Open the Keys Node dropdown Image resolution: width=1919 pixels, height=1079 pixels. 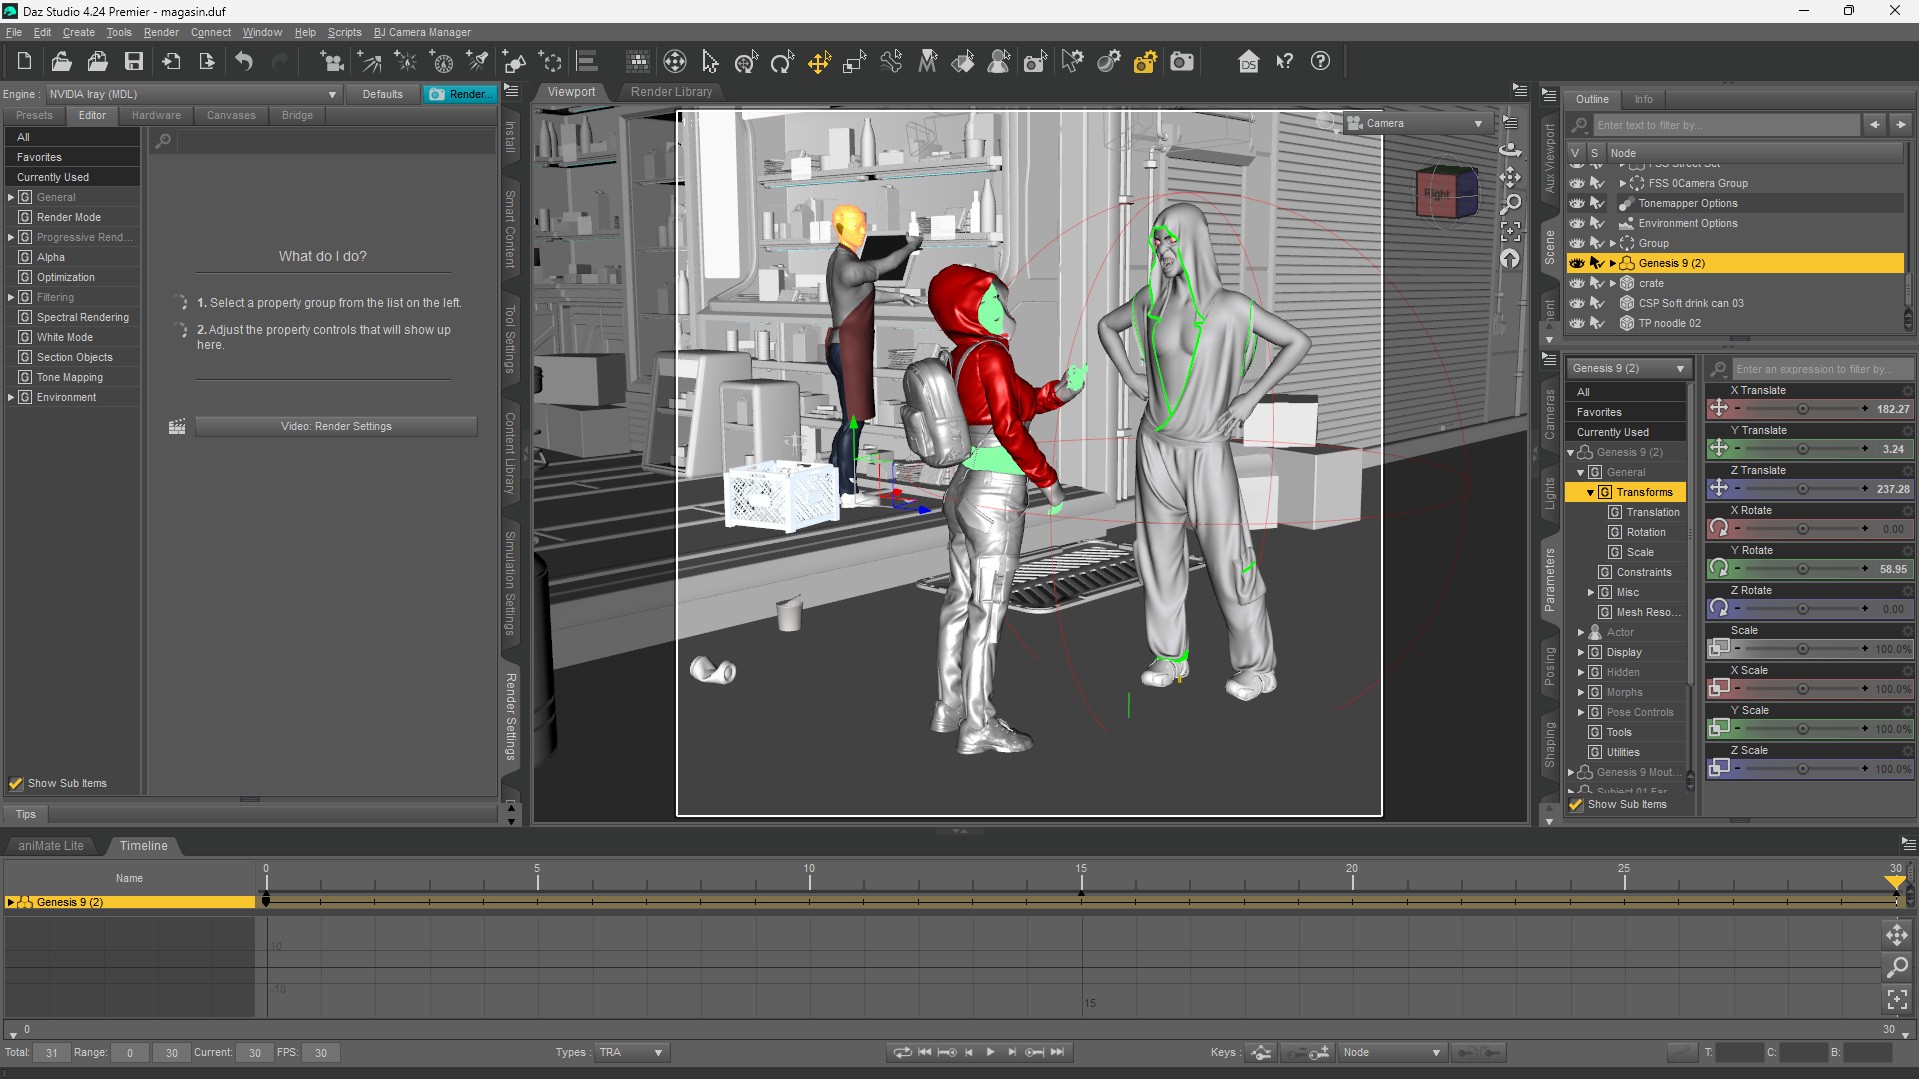point(1393,1053)
